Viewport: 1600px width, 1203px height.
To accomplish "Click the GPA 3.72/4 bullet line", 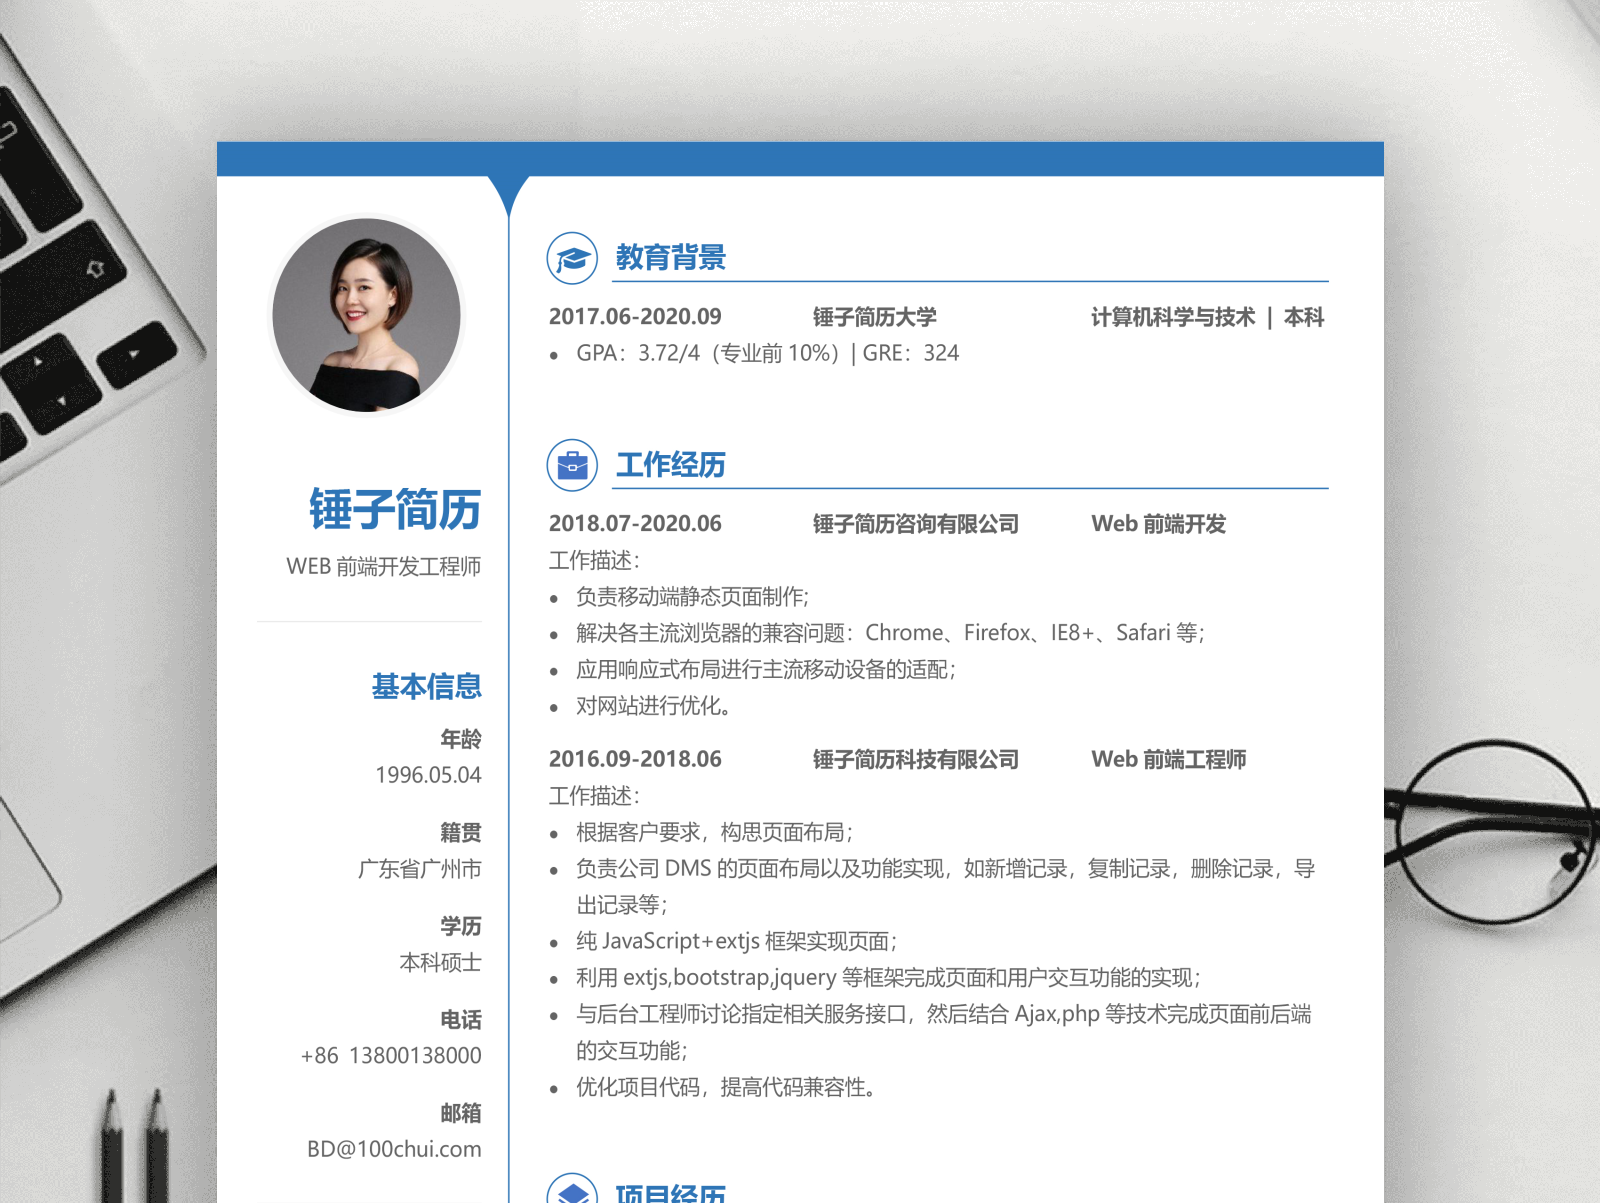I will (x=767, y=353).
